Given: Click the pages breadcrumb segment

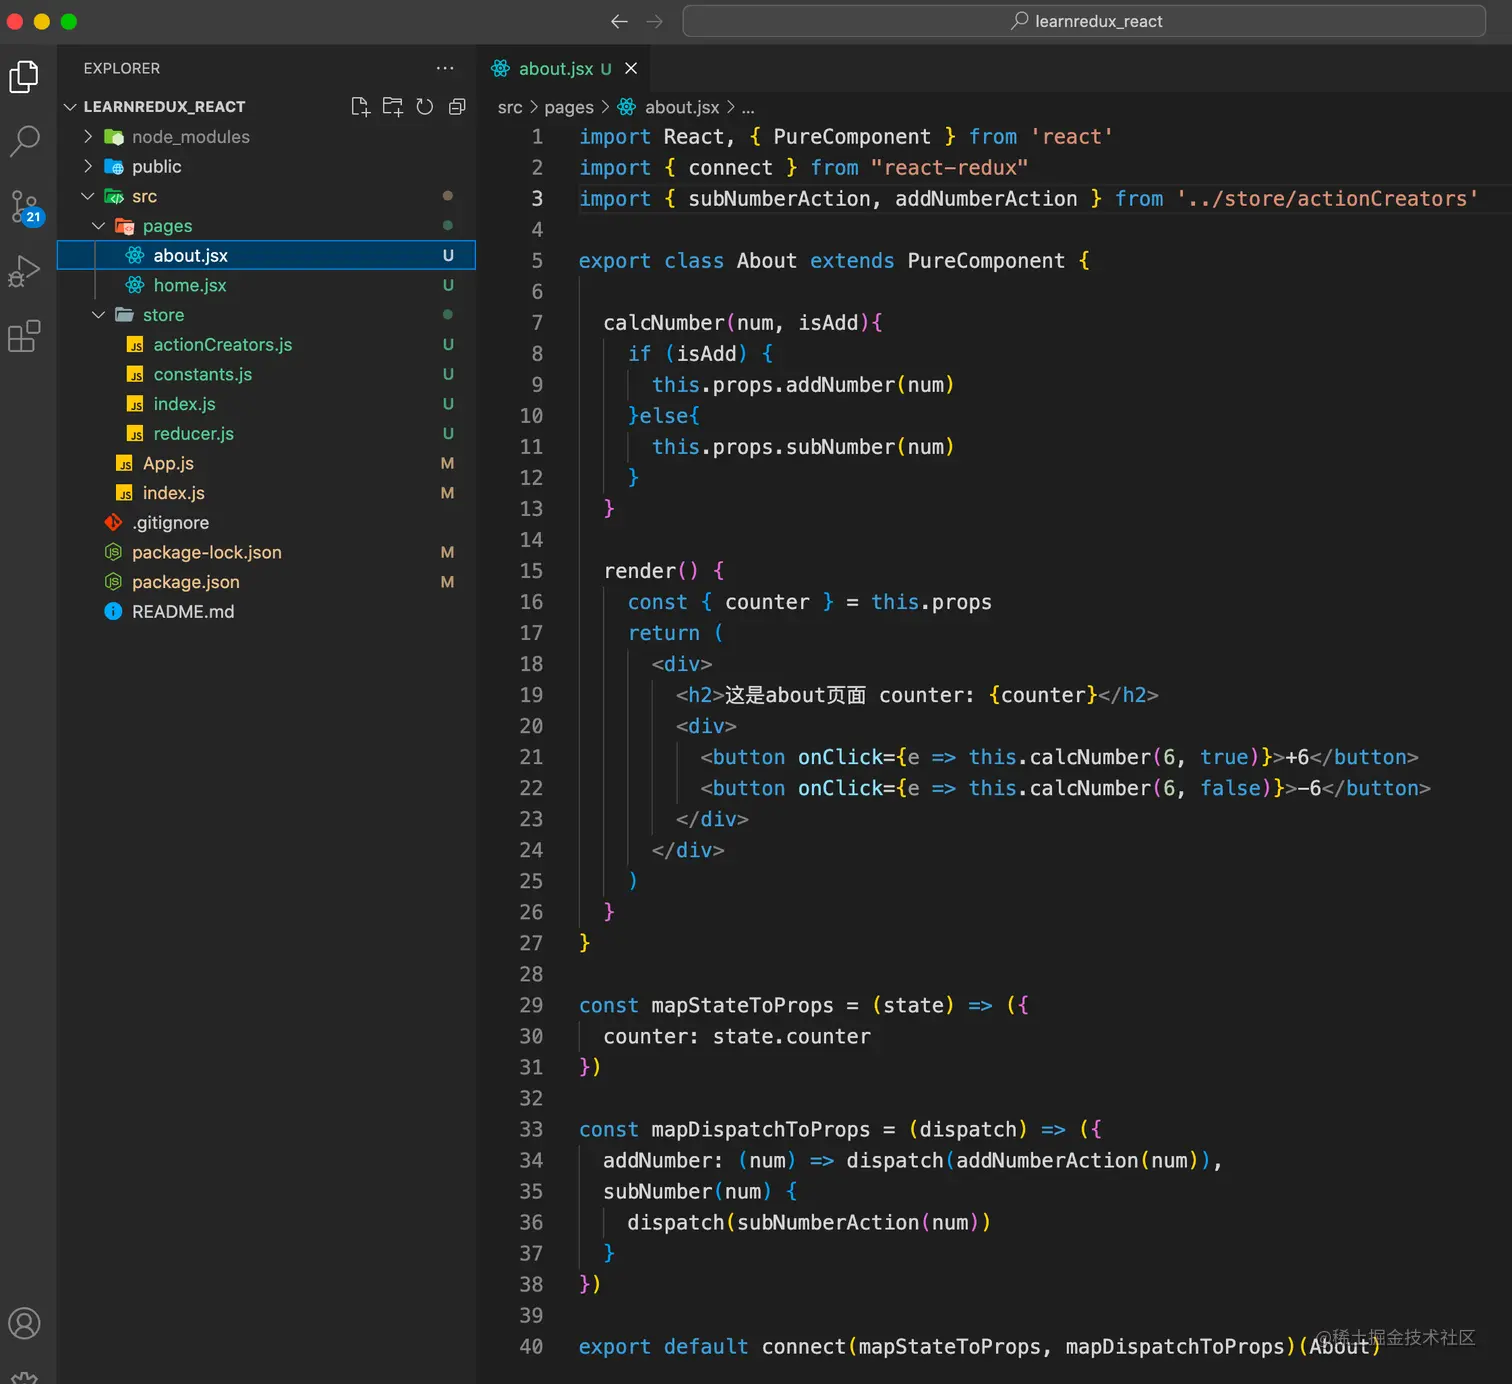Looking at the screenshot, I should pyautogui.click(x=568, y=107).
